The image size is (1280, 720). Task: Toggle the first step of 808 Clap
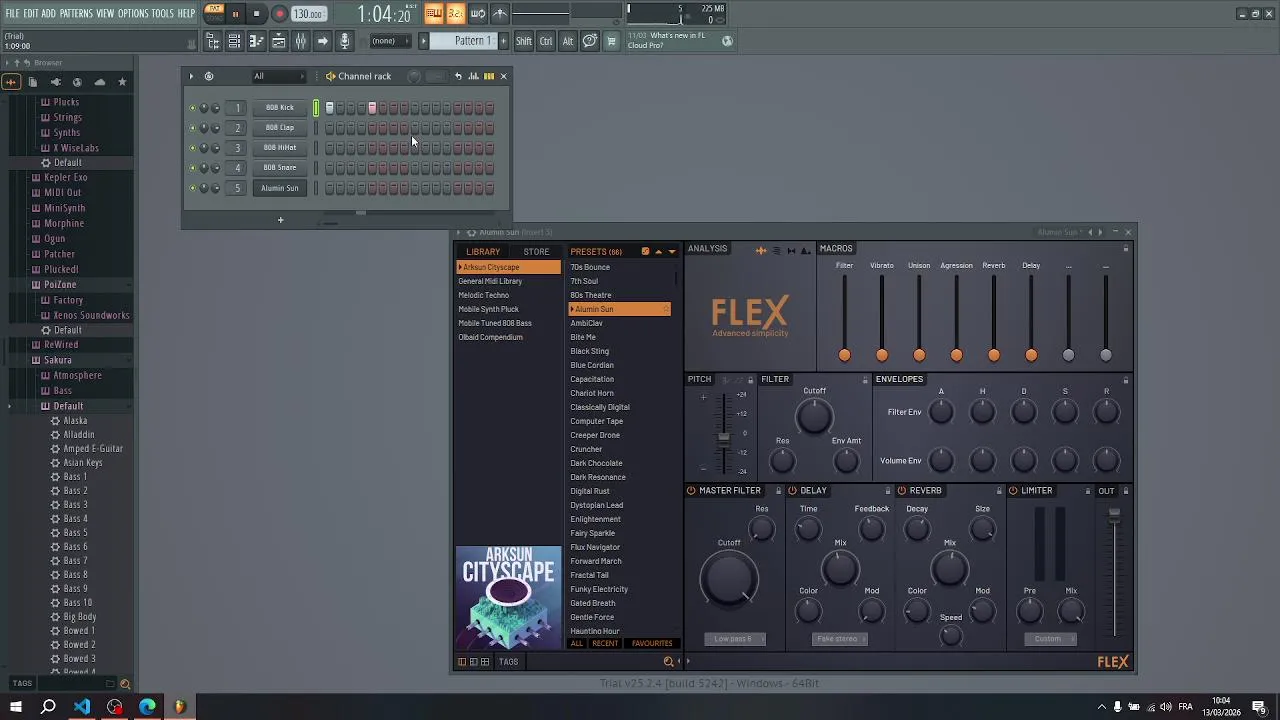[x=329, y=128]
